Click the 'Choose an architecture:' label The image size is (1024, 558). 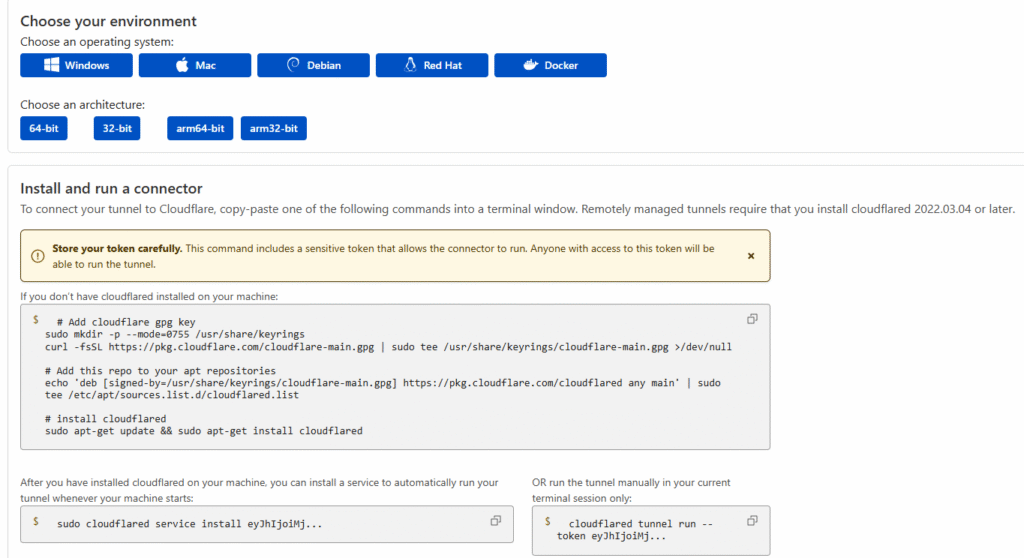pyautogui.click(x=82, y=105)
